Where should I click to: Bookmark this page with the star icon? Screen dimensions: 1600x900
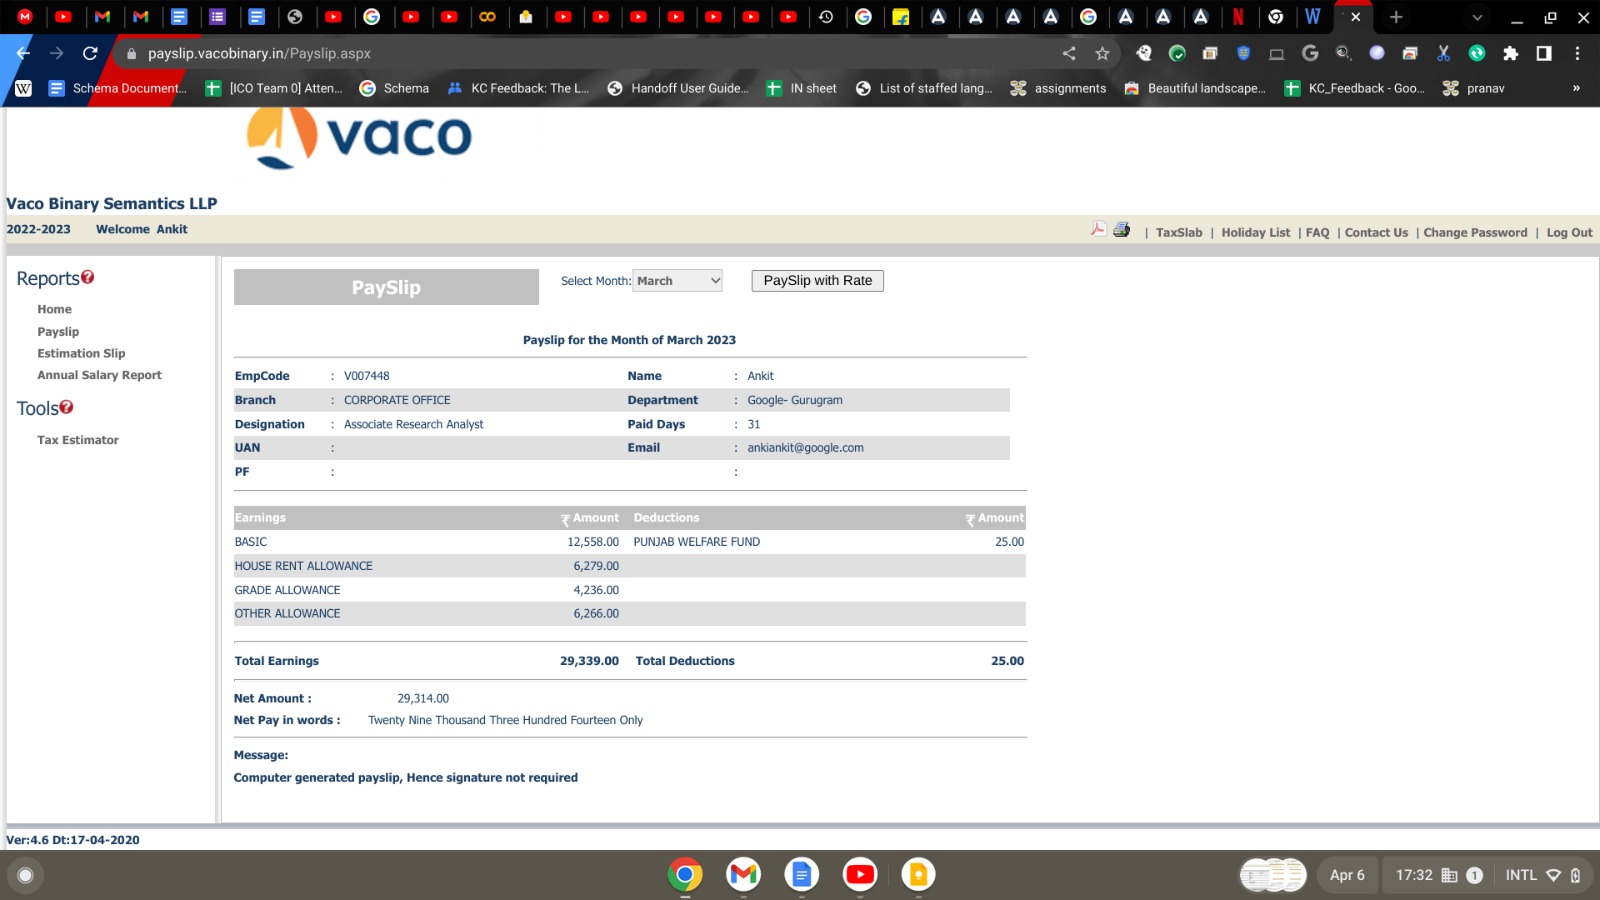1102,54
